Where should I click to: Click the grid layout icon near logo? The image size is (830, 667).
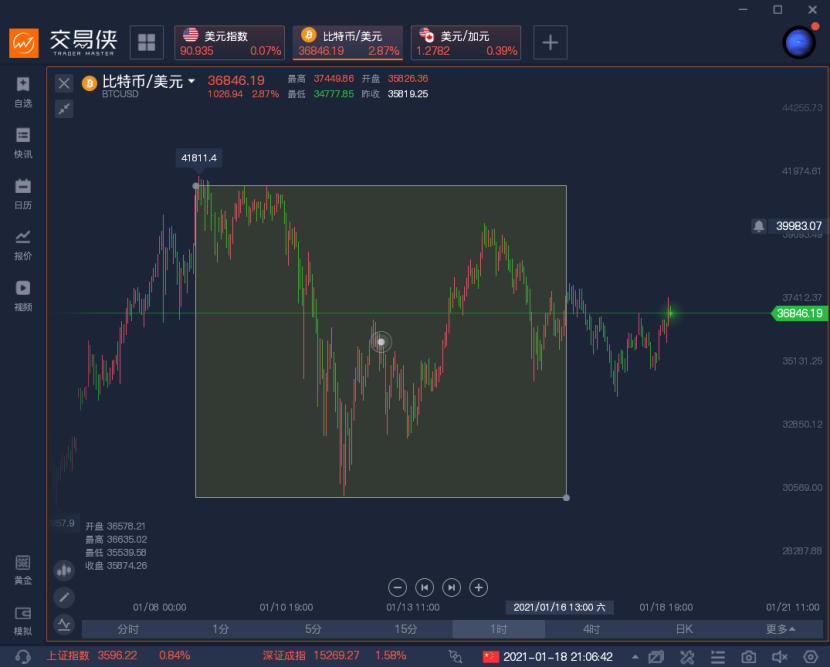click(x=147, y=42)
